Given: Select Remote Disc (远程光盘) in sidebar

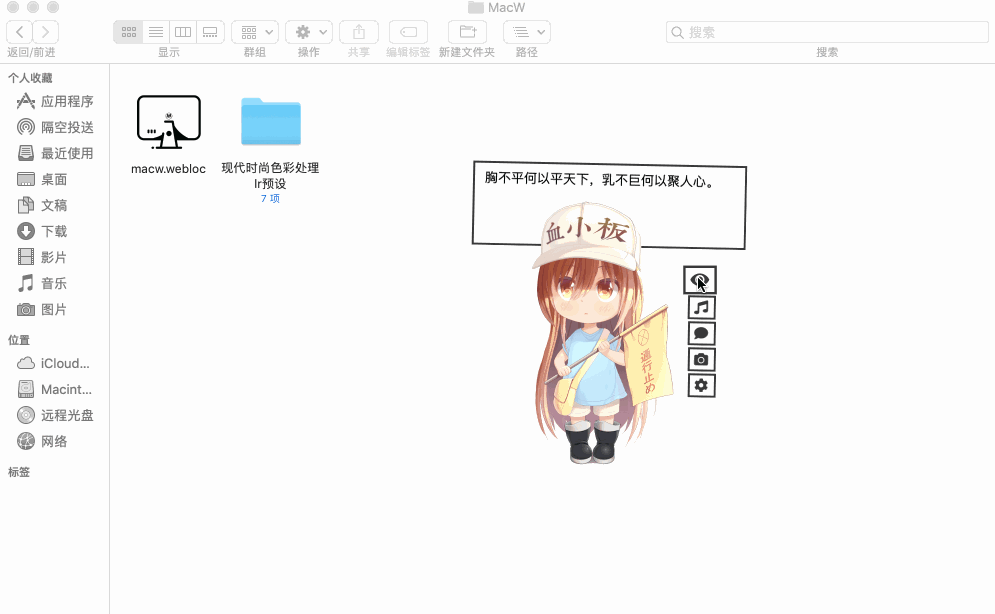Looking at the screenshot, I should pos(55,415).
